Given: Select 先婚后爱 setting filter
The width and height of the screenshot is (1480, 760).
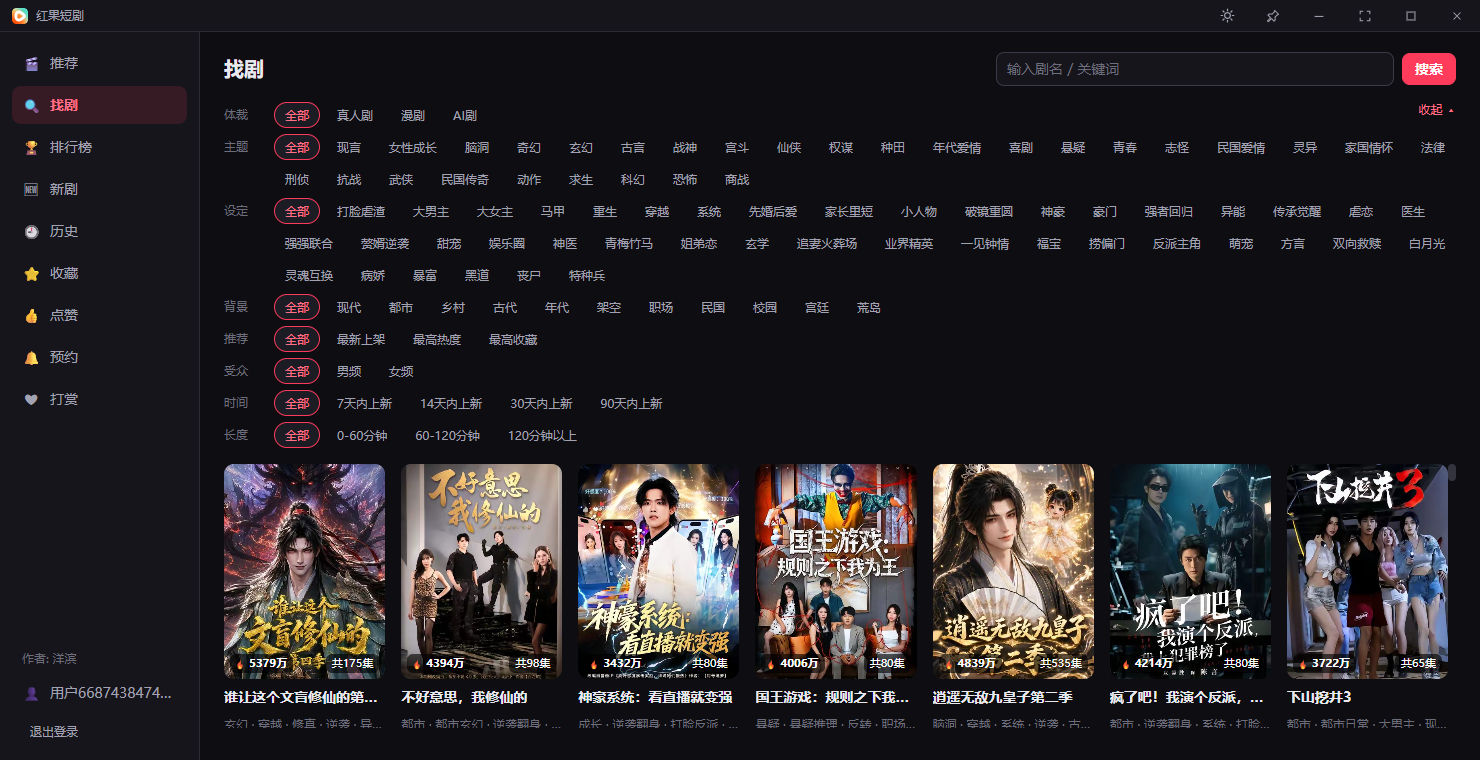Looking at the screenshot, I should [x=773, y=212].
